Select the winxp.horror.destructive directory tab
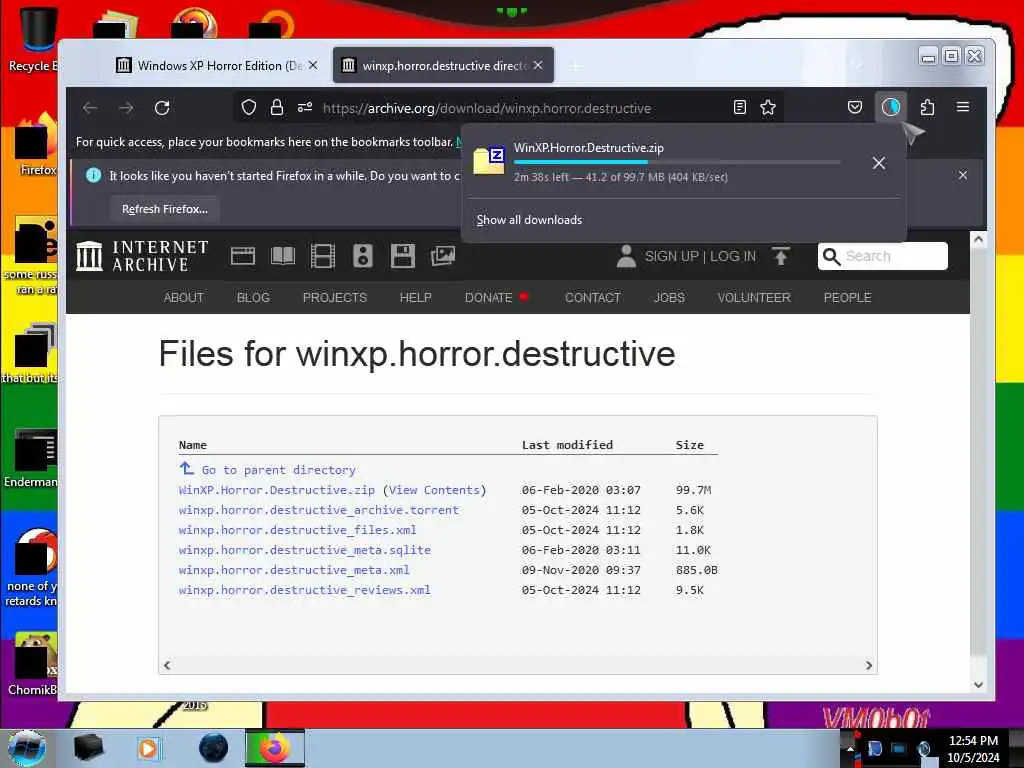This screenshot has height=768, width=1024. pyautogui.click(x=443, y=65)
